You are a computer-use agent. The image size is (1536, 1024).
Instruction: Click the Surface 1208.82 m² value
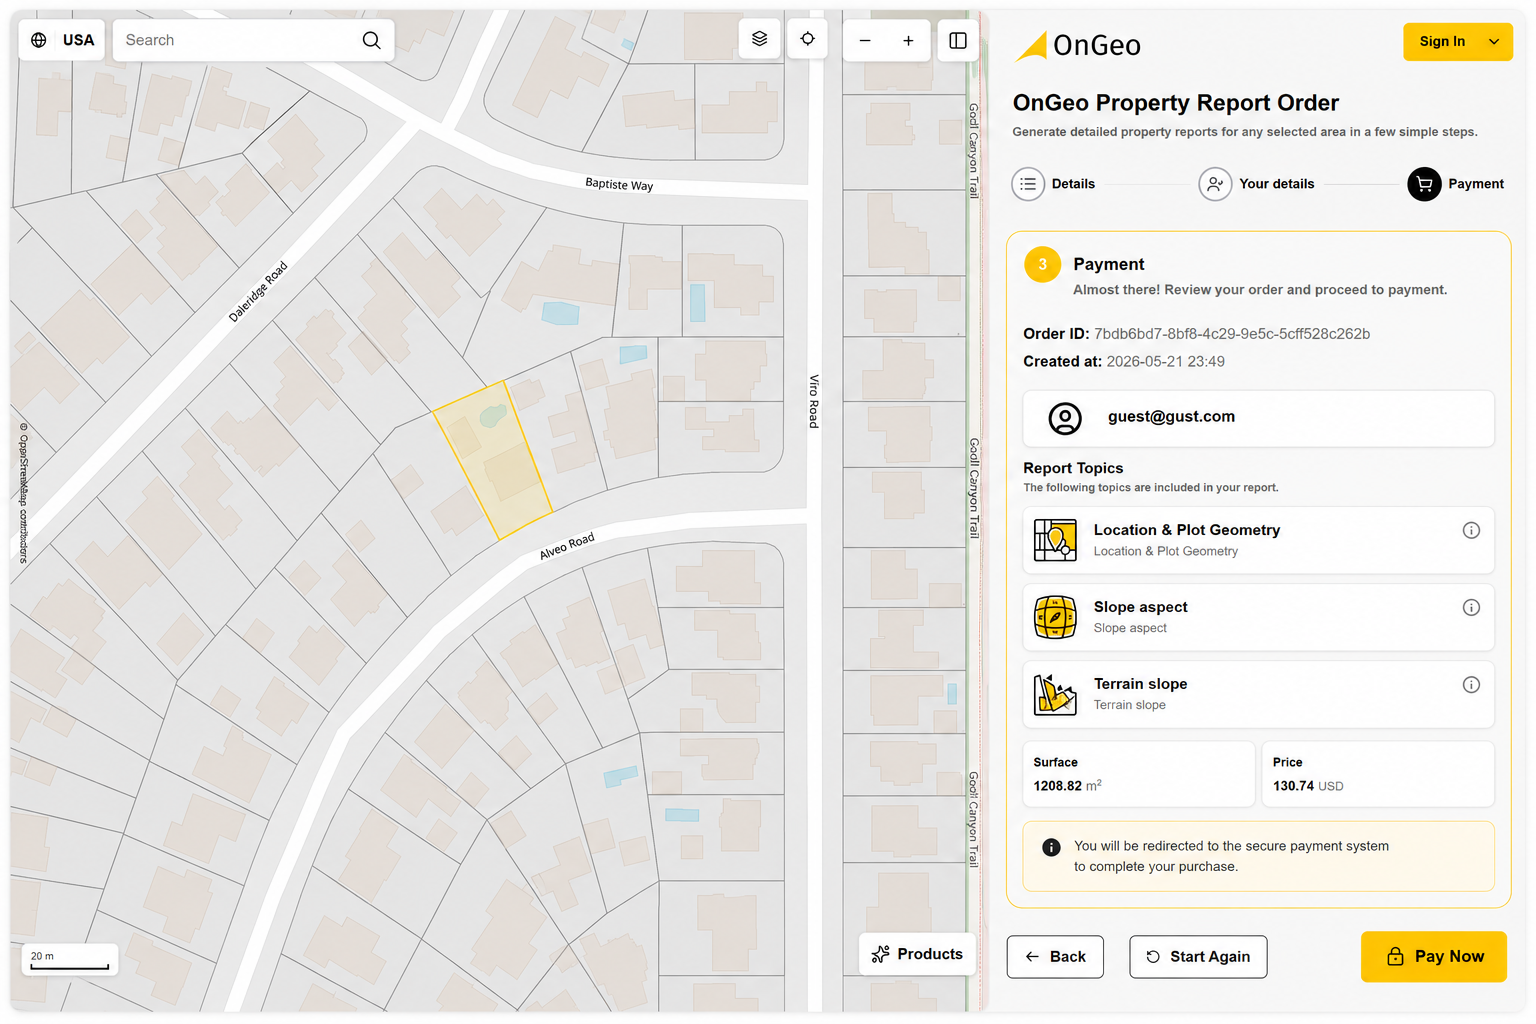tap(1067, 786)
